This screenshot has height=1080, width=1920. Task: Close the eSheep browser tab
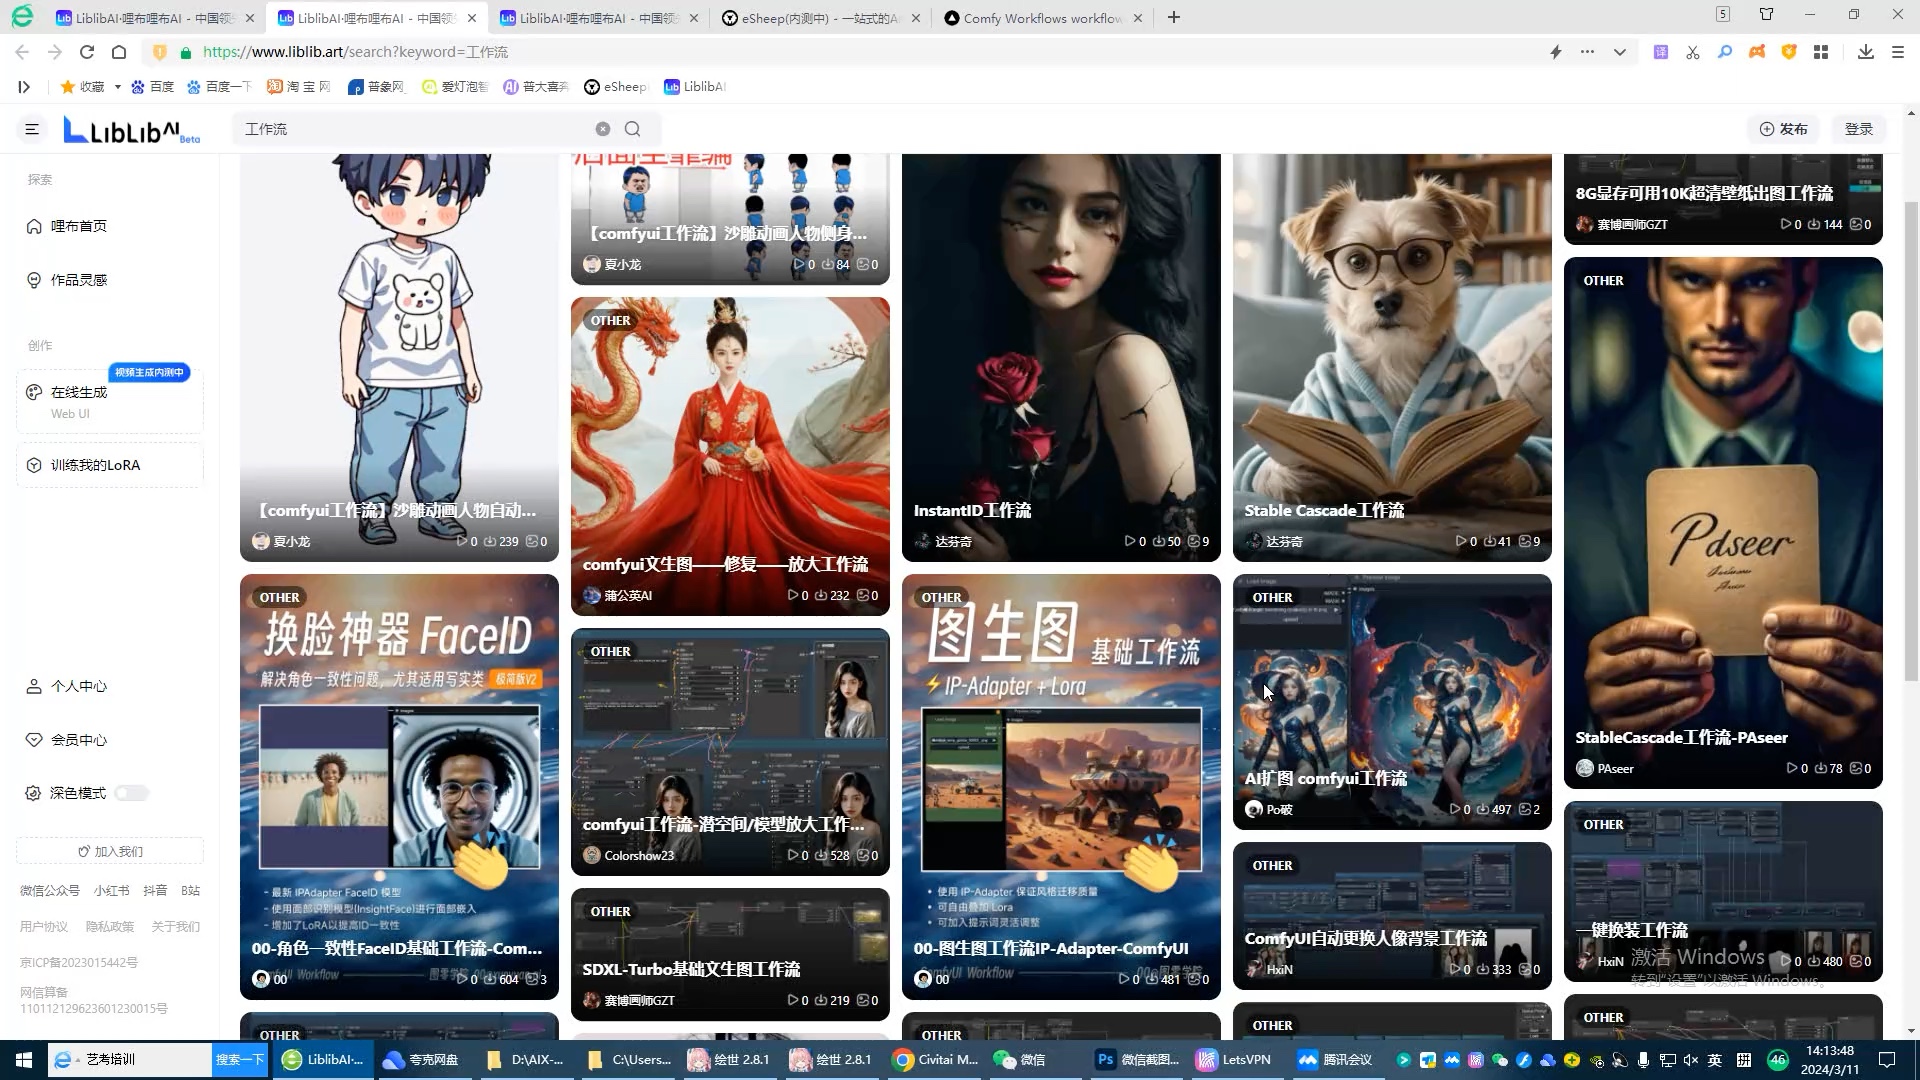tap(915, 18)
